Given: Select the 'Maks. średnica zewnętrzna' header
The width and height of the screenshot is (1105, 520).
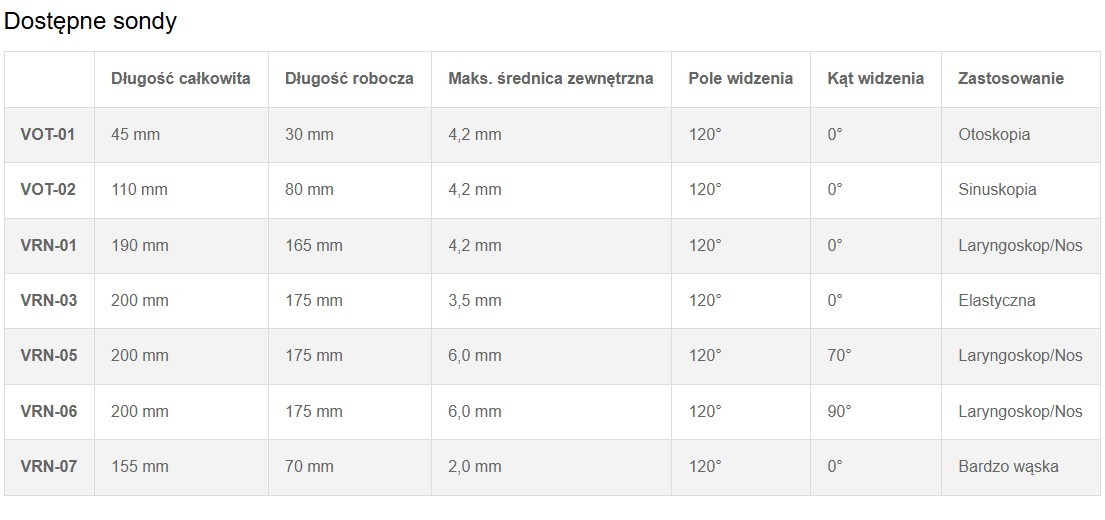Looking at the screenshot, I should pyautogui.click(x=551, y=78).
